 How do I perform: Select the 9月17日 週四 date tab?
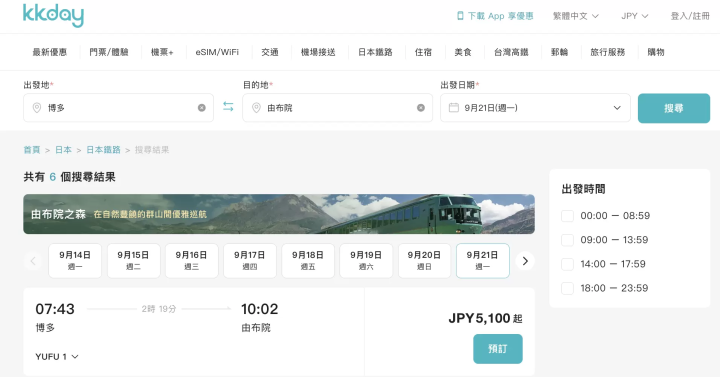250,261
